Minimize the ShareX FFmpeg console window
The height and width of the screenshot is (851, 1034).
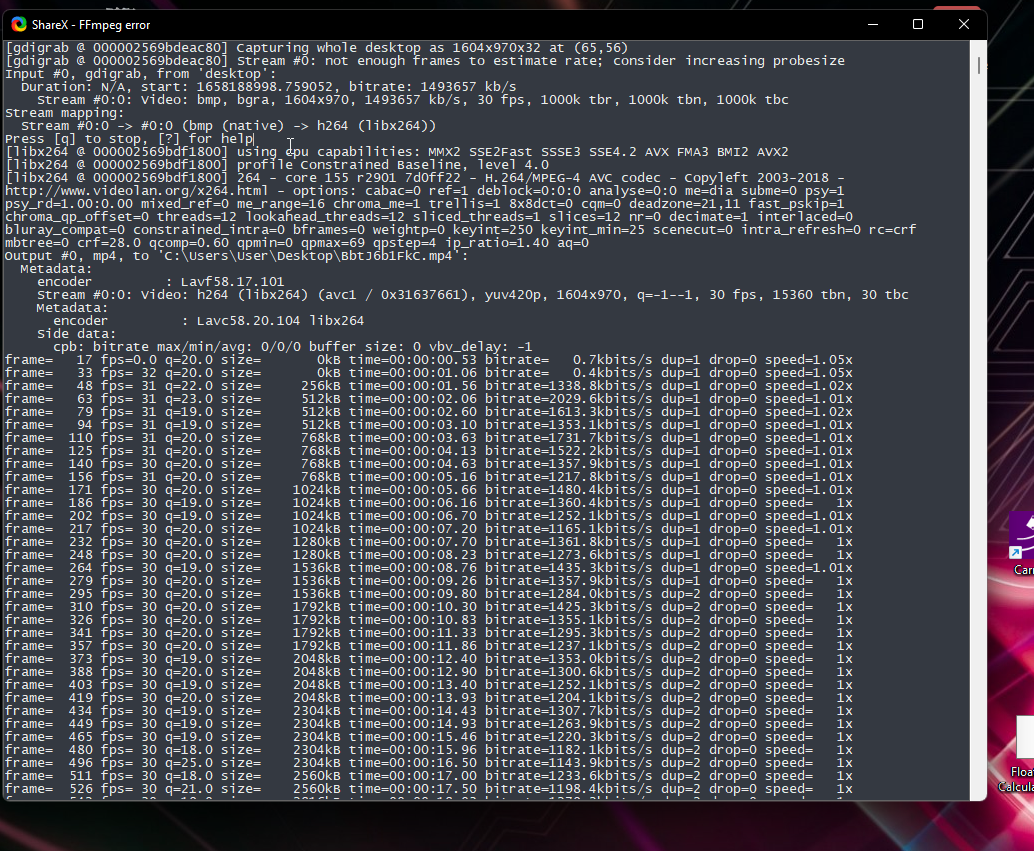pyautogui.click(x=871, y=24)
